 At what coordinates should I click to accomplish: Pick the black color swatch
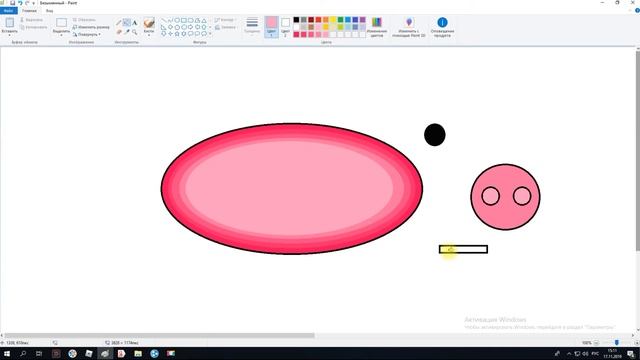coord(296,20)
